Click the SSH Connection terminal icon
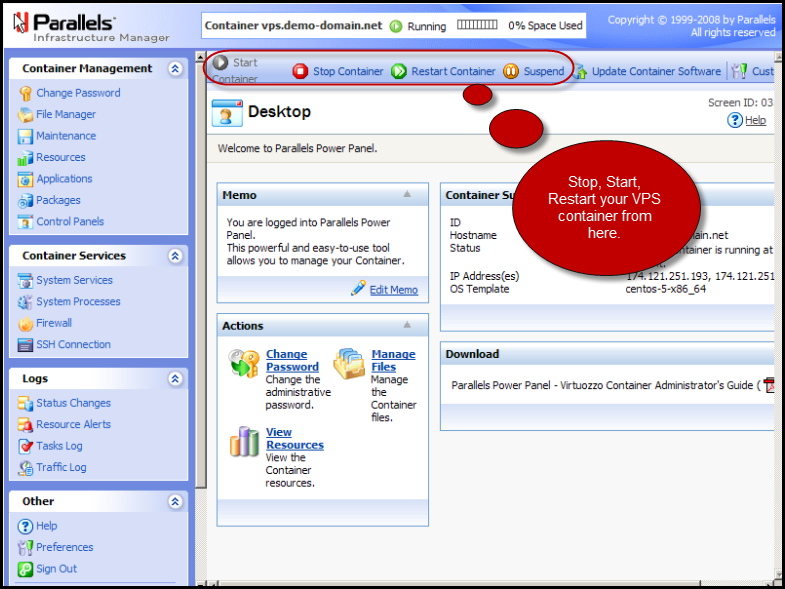This screenshot has height=589, width=785. click(x=25, y=345)
